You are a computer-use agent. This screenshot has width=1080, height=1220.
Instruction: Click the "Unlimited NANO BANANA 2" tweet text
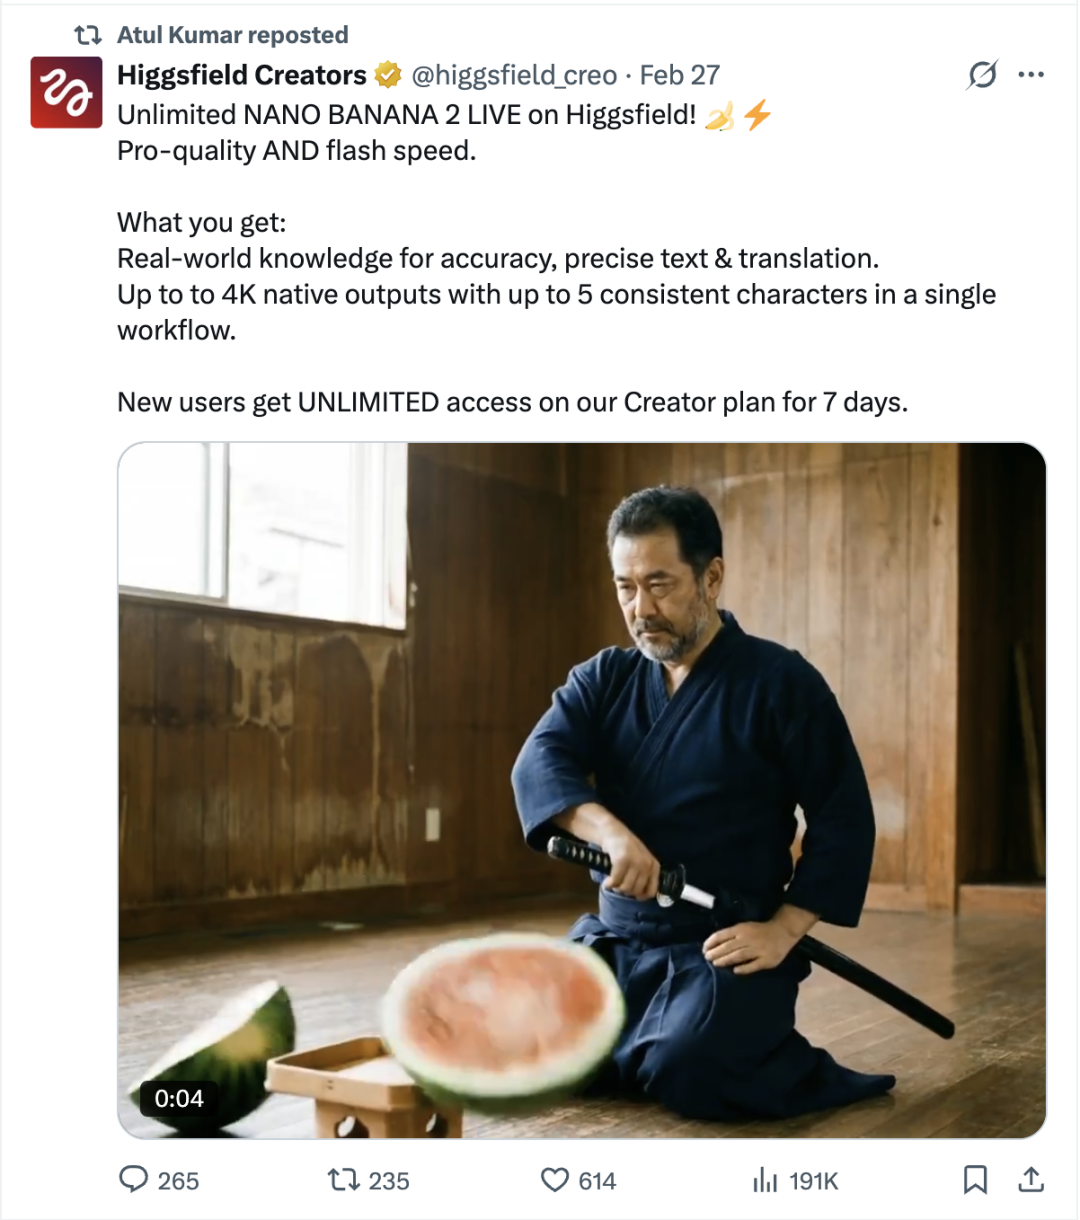pos(406,115)
